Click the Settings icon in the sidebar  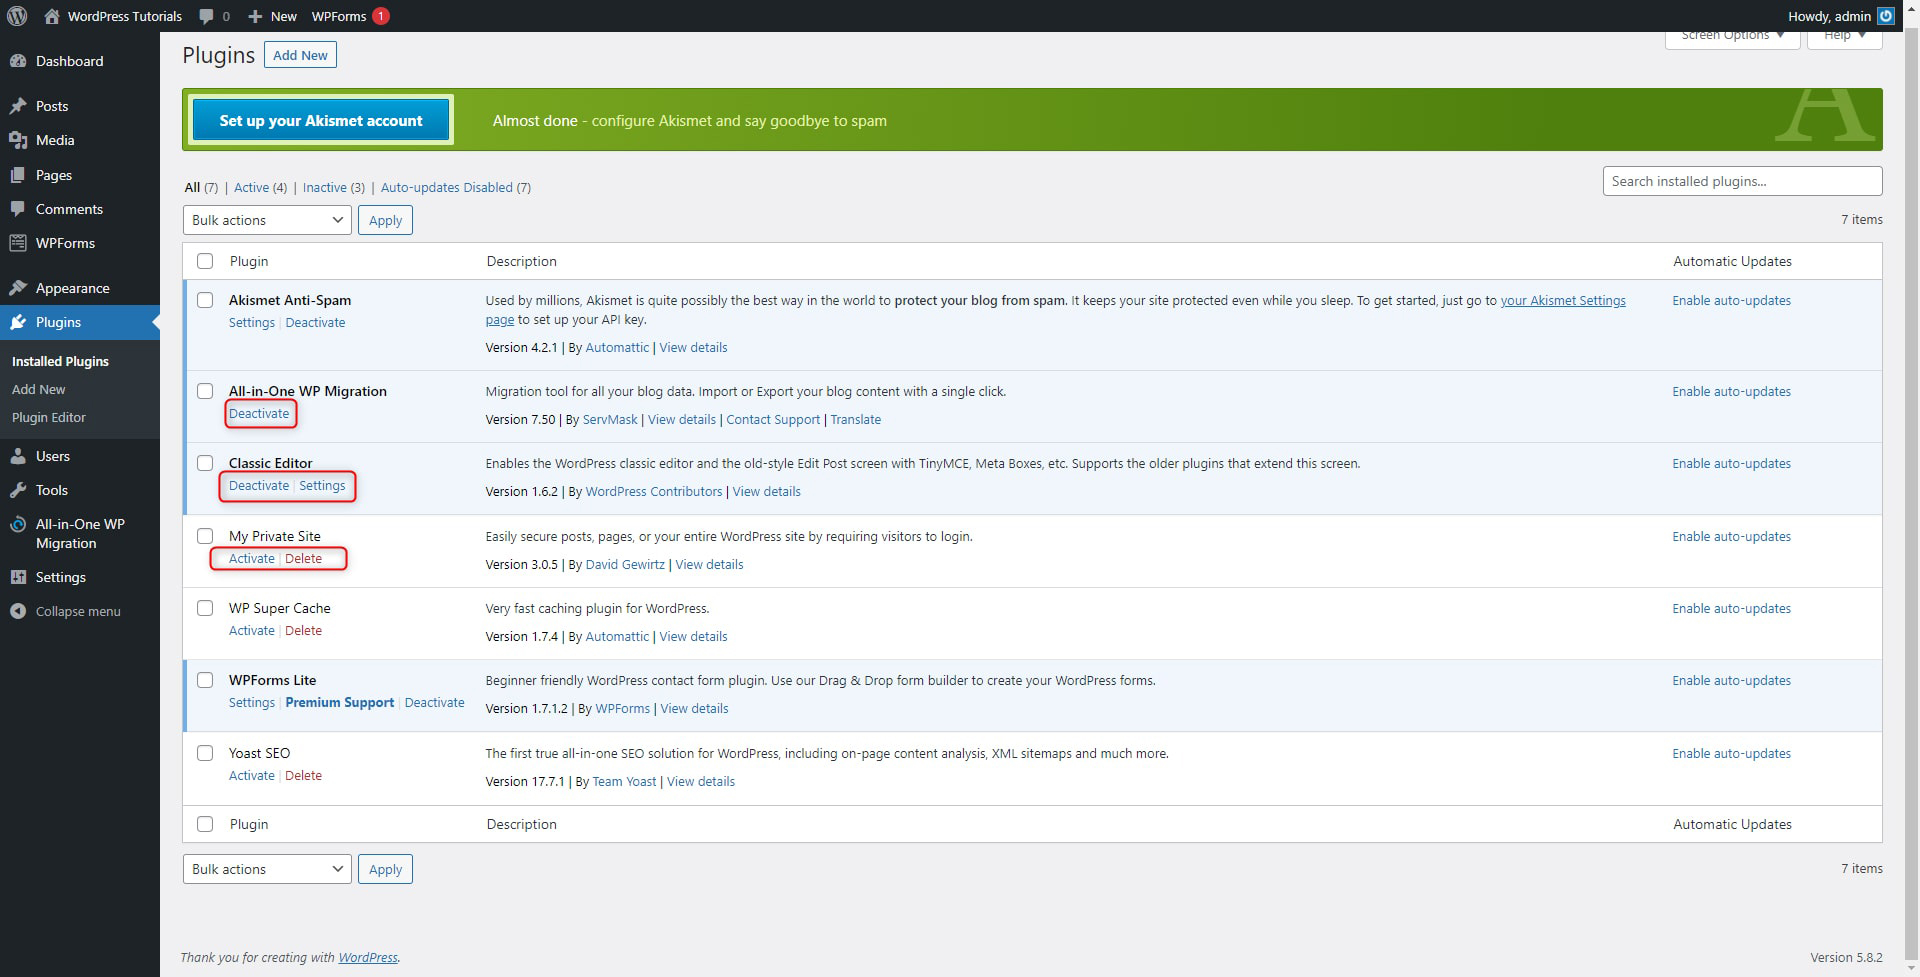pyautogui.click(x=18, y=577)
